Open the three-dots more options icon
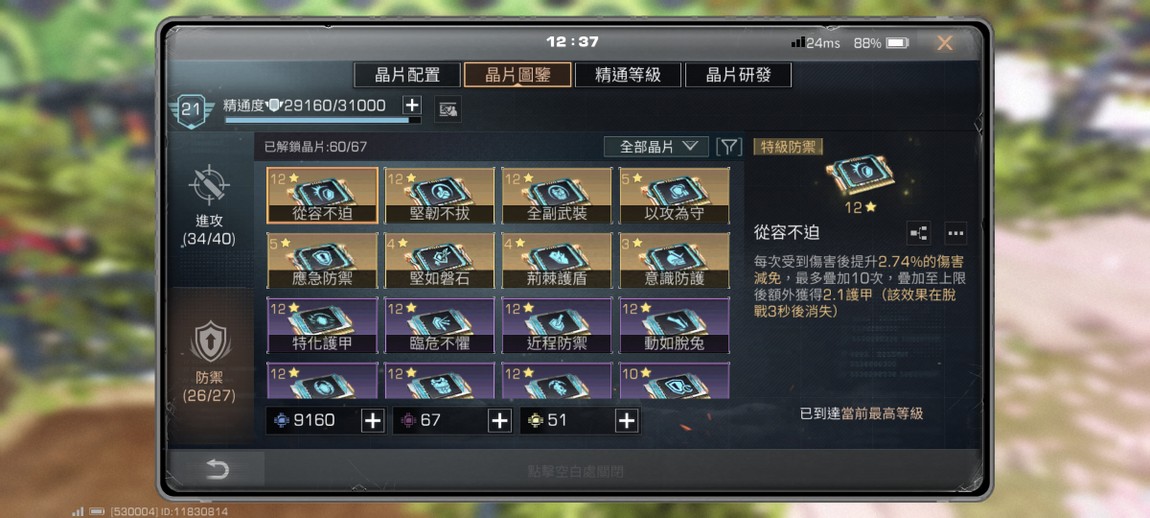Viewport: 1150px width, 518px height. click(x=955, y=233)
